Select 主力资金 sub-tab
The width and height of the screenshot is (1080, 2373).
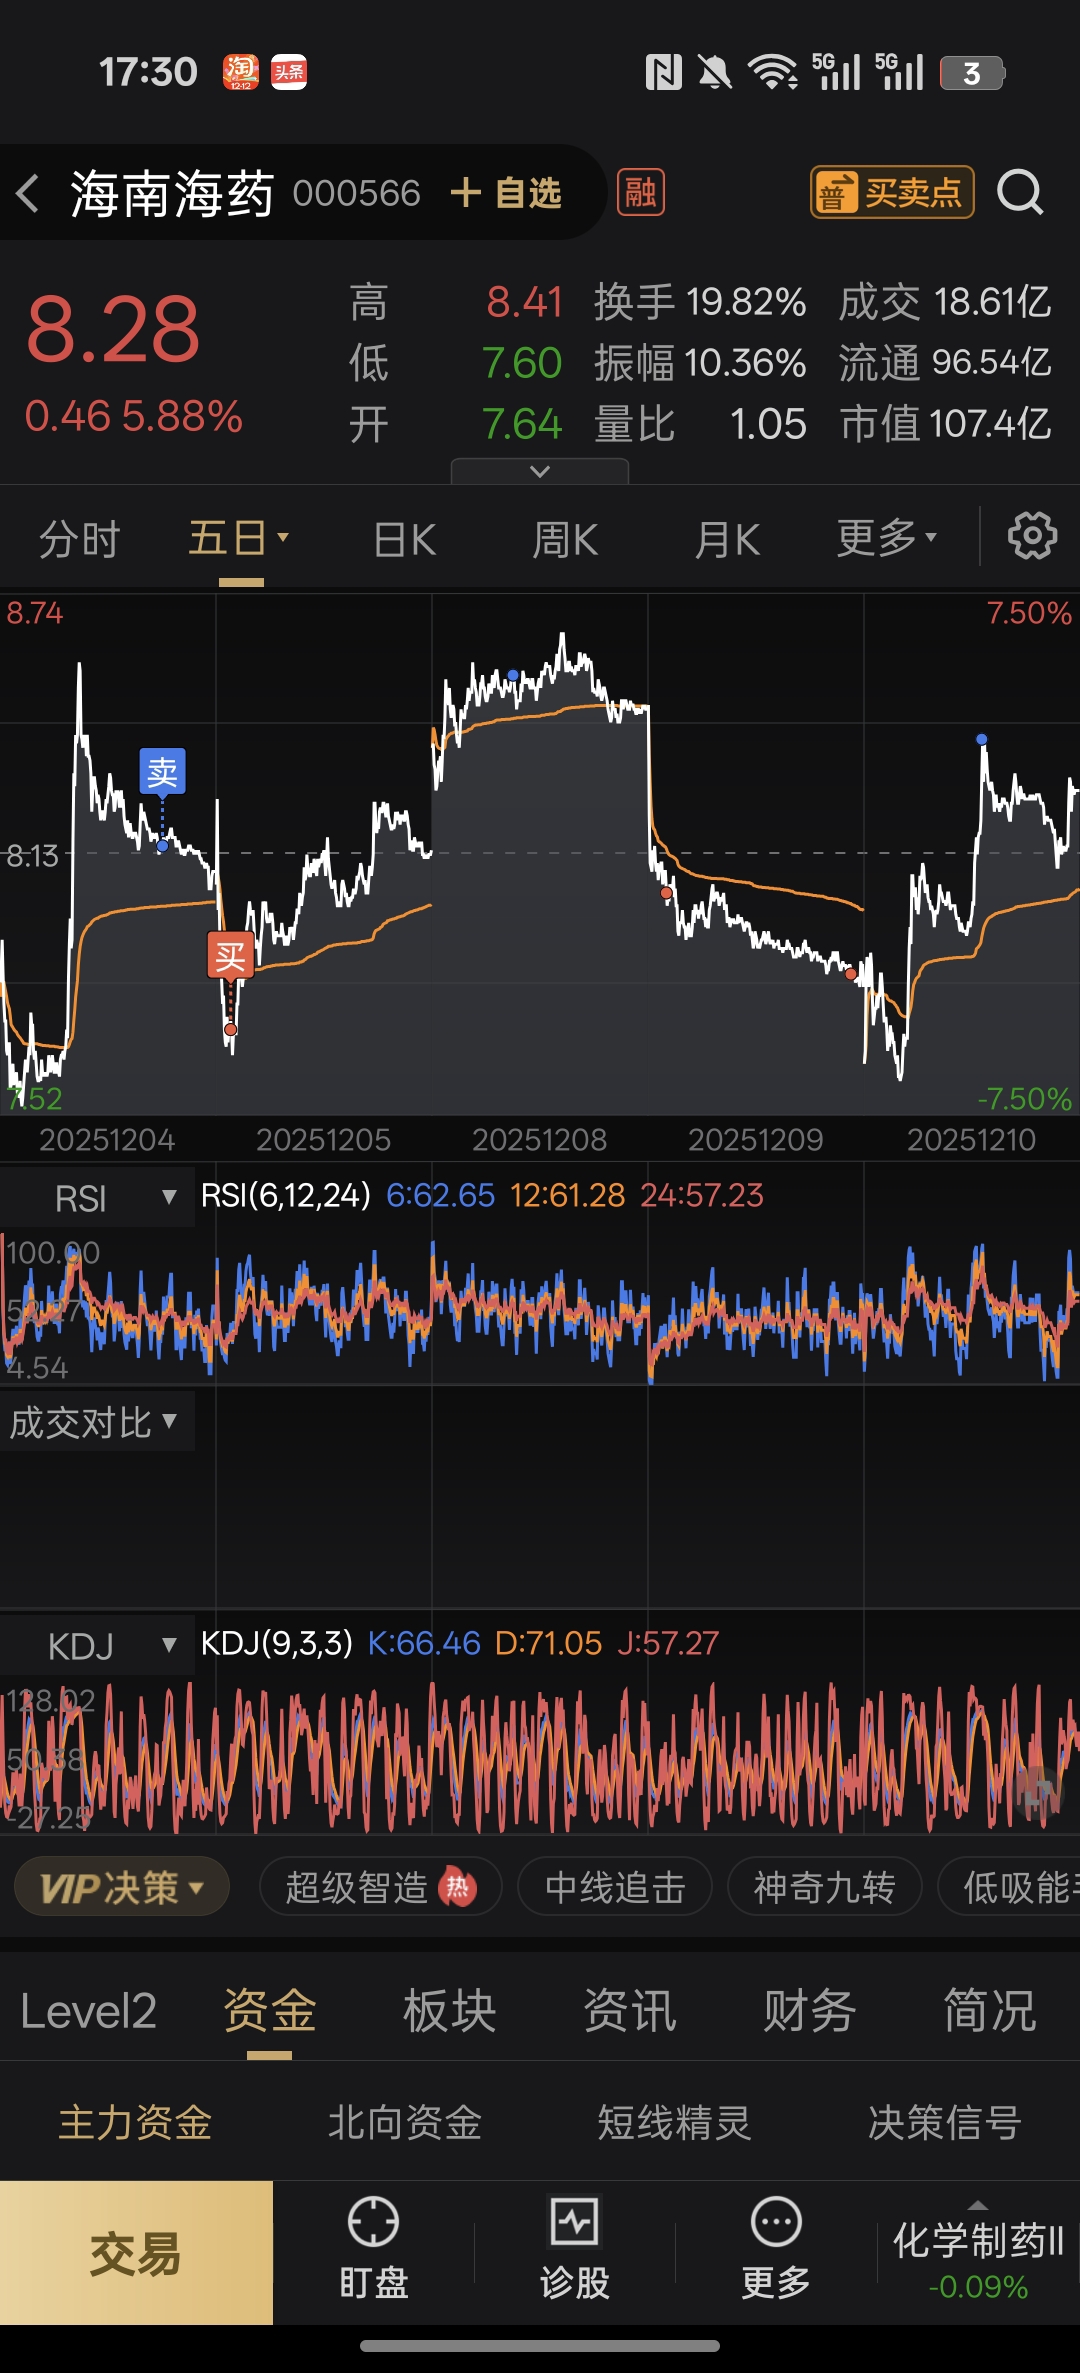[135, 2122]
